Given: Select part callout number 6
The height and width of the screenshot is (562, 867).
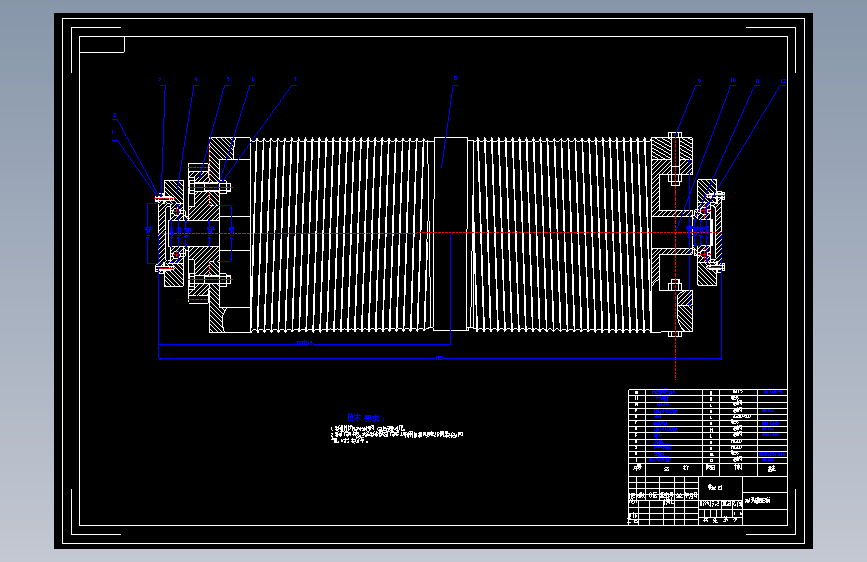Looking at the screenshot, I should (253, 80).
